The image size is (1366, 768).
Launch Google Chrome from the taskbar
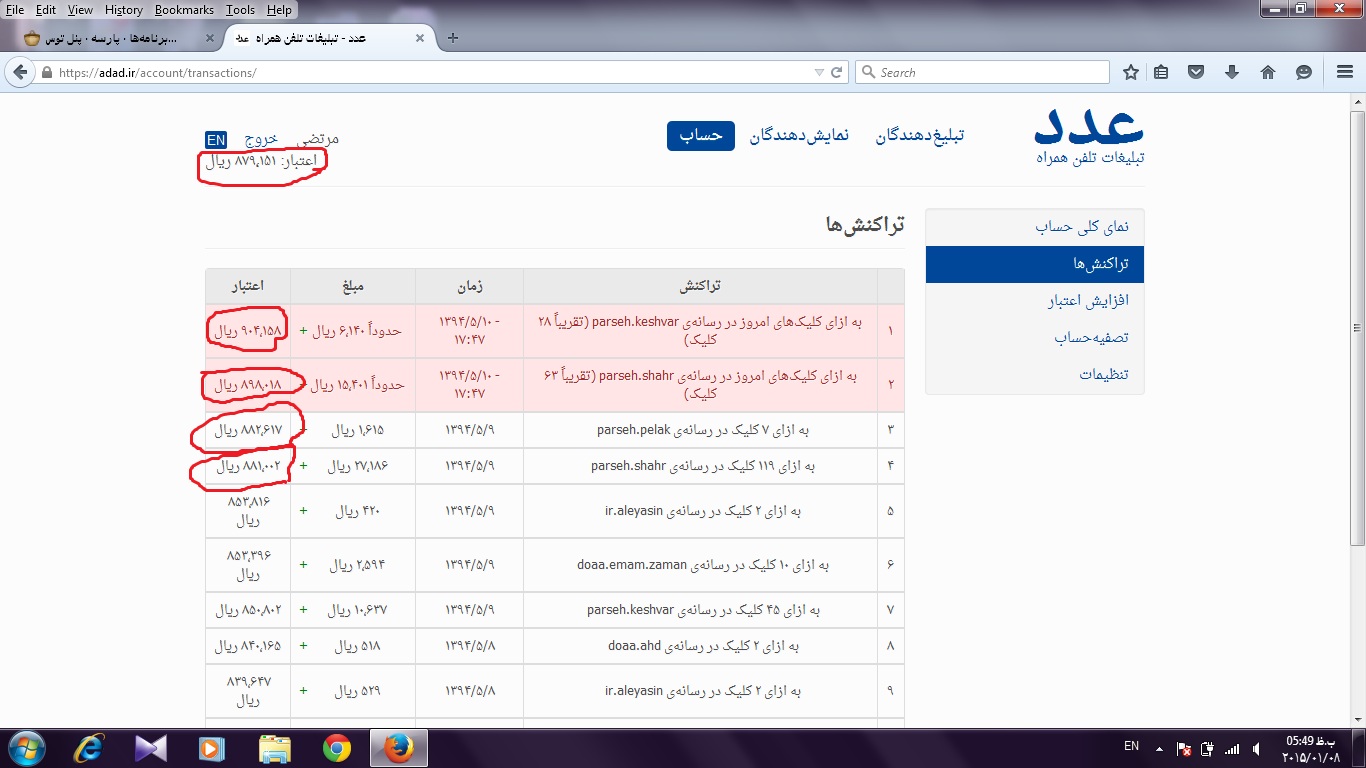click(x=337, y=747)
